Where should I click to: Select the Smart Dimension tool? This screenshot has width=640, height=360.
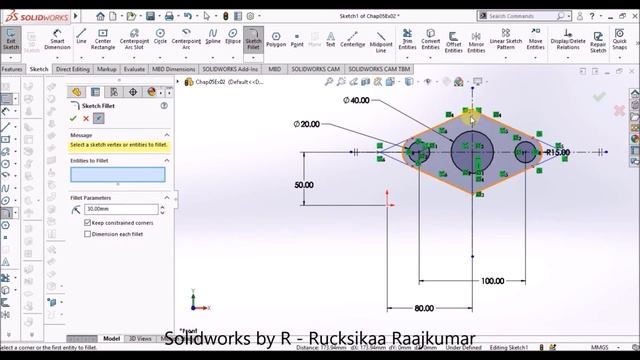point(57,40)
